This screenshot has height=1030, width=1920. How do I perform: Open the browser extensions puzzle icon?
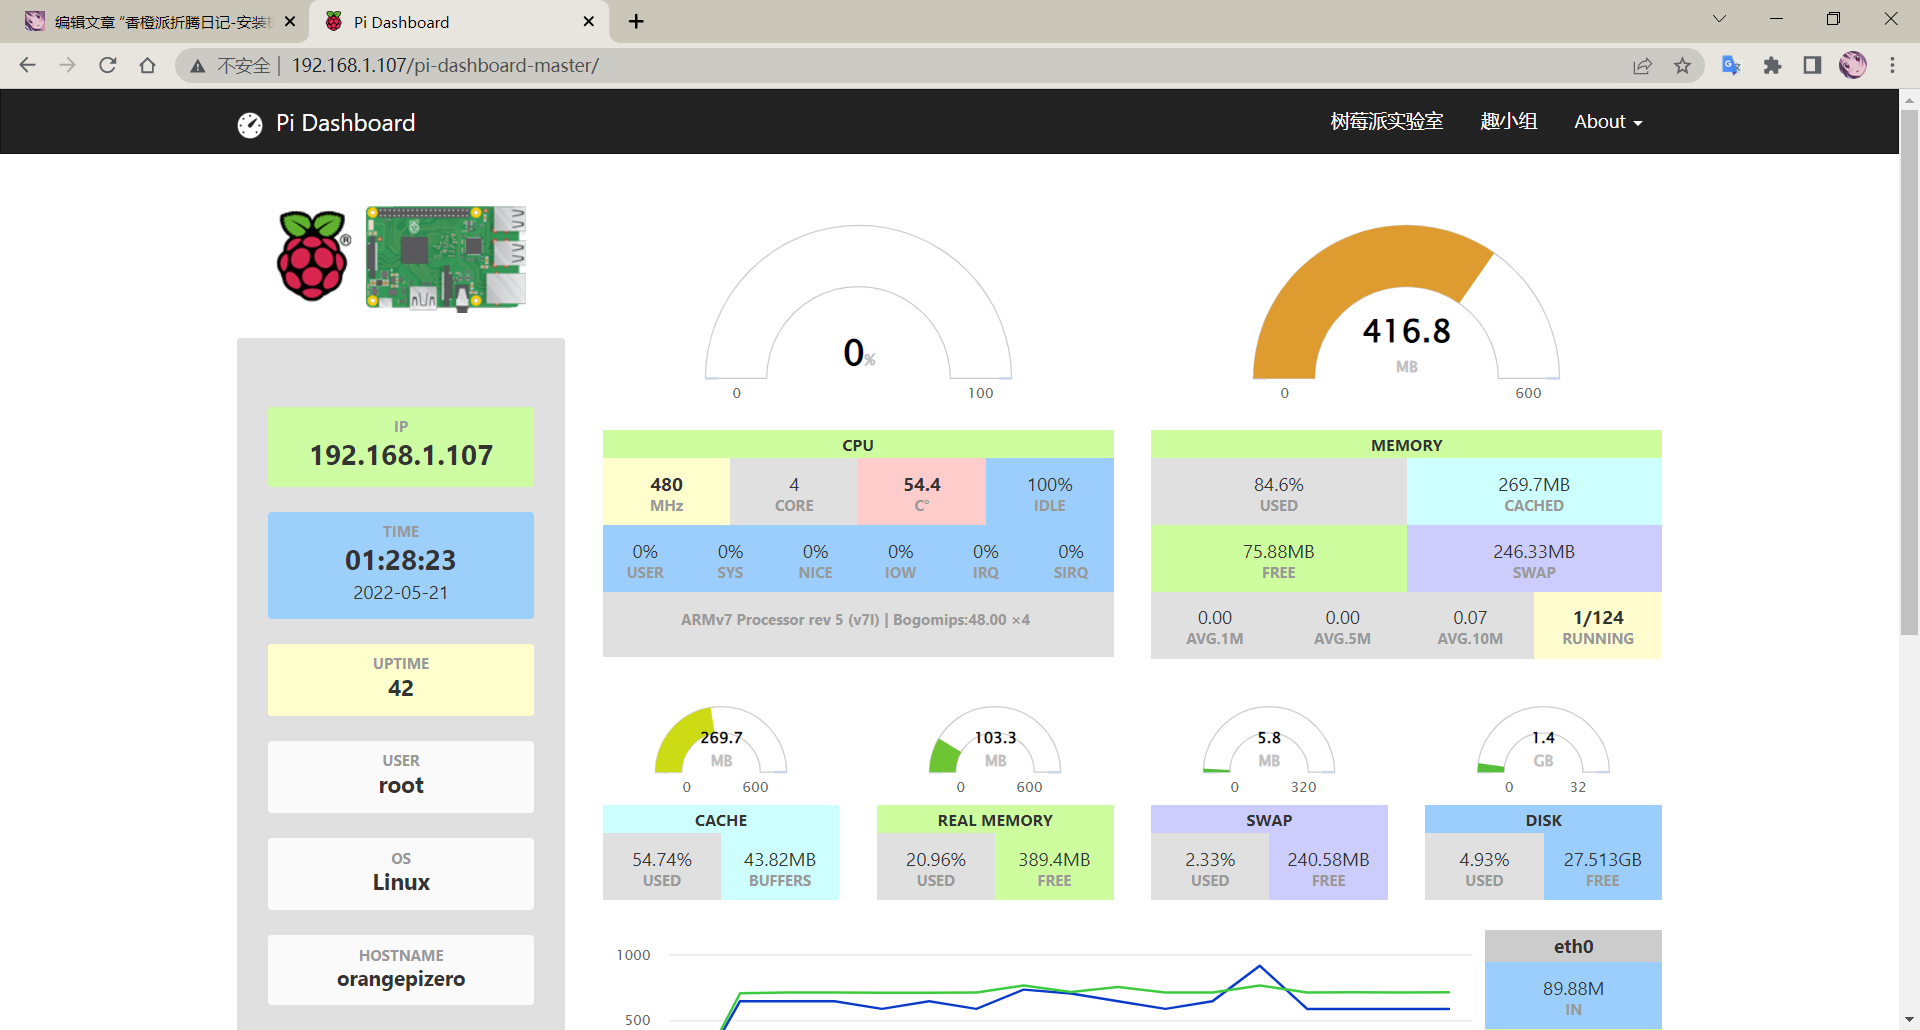[1772, 65]
